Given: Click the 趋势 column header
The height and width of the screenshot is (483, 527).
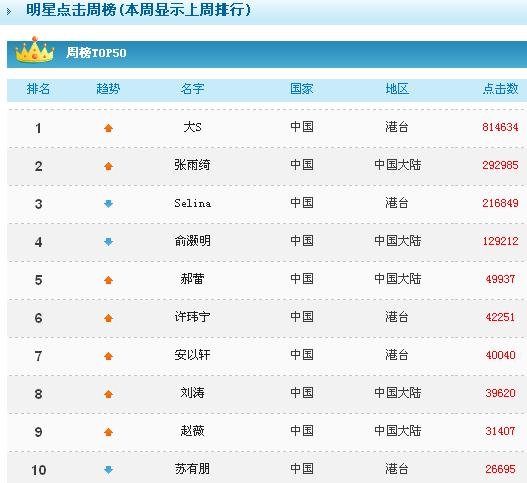Looking at the screenshot, I should tap(108, 89).
